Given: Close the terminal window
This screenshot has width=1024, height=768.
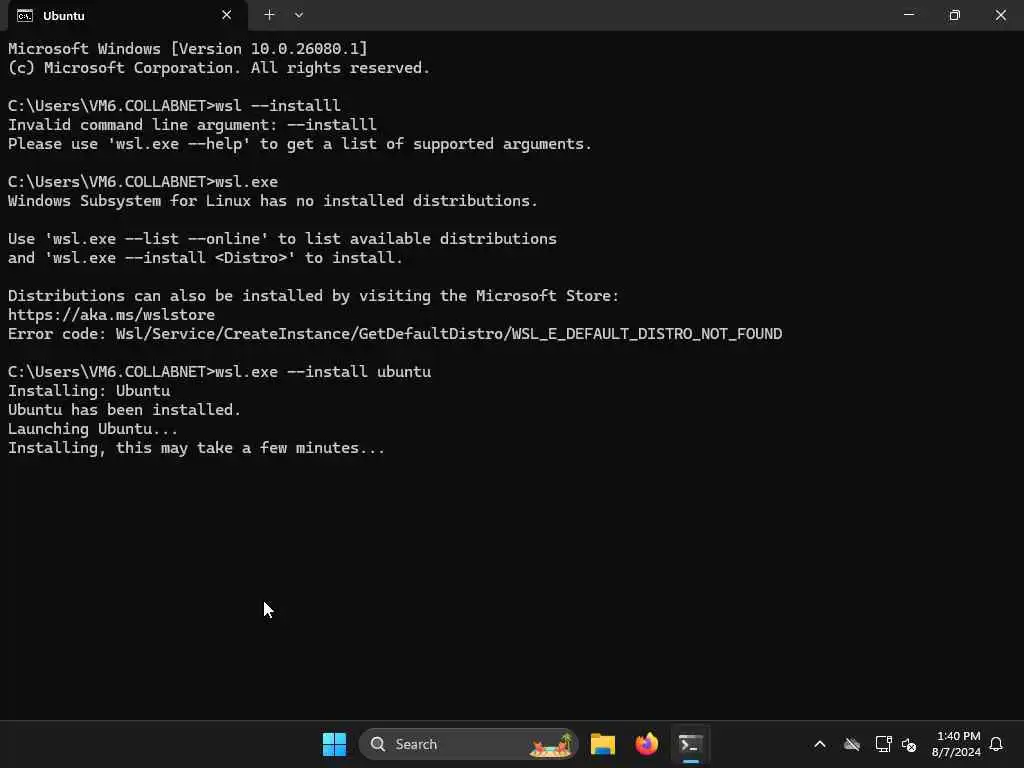Looking at the screenshot, I should (x=1000, y=14).
